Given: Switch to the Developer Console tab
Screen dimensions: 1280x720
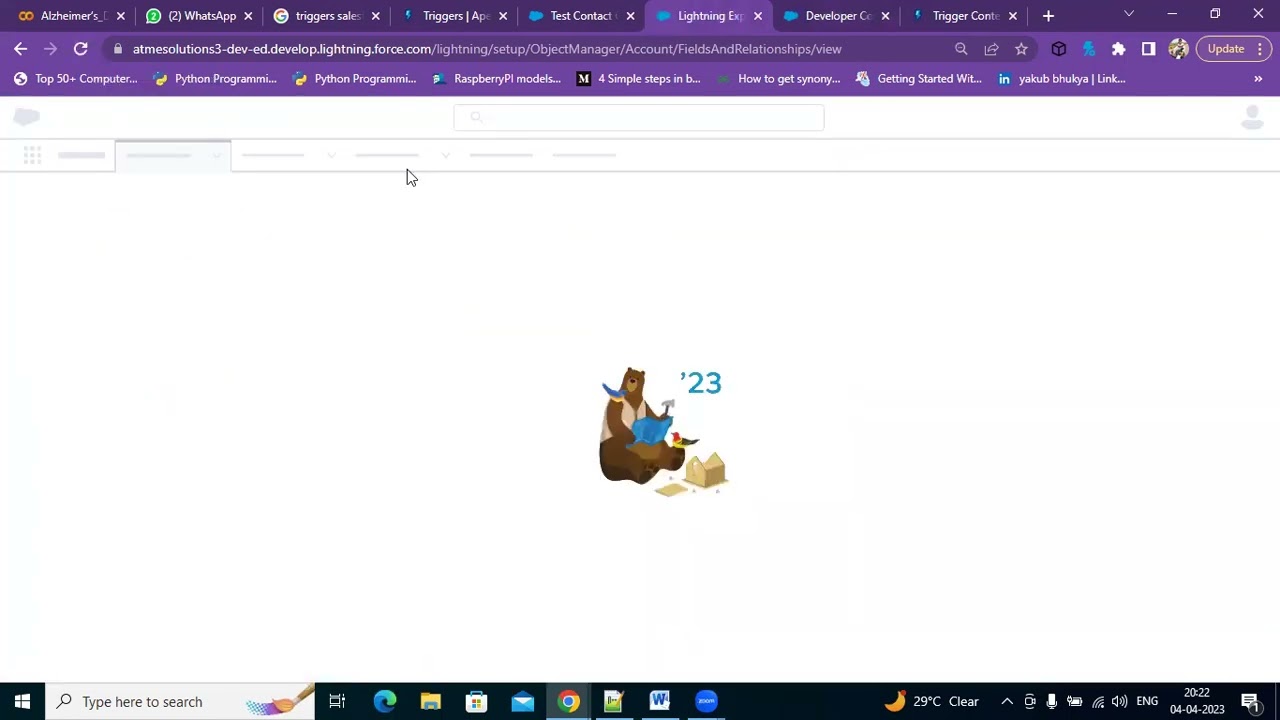Looking at the screenshot, I should coord(838,16).
